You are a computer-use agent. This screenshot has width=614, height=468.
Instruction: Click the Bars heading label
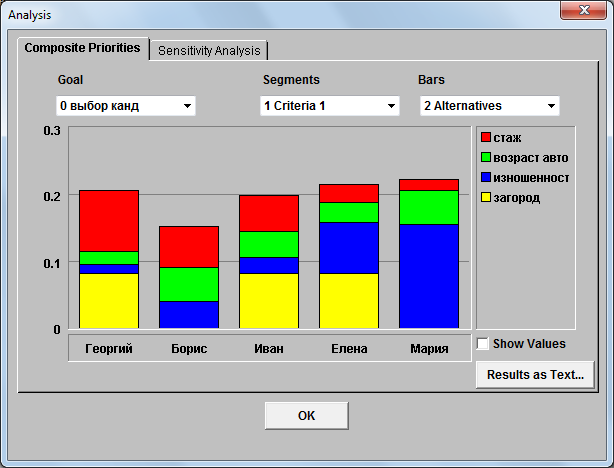pyautogui.click(x=431, y=80)
